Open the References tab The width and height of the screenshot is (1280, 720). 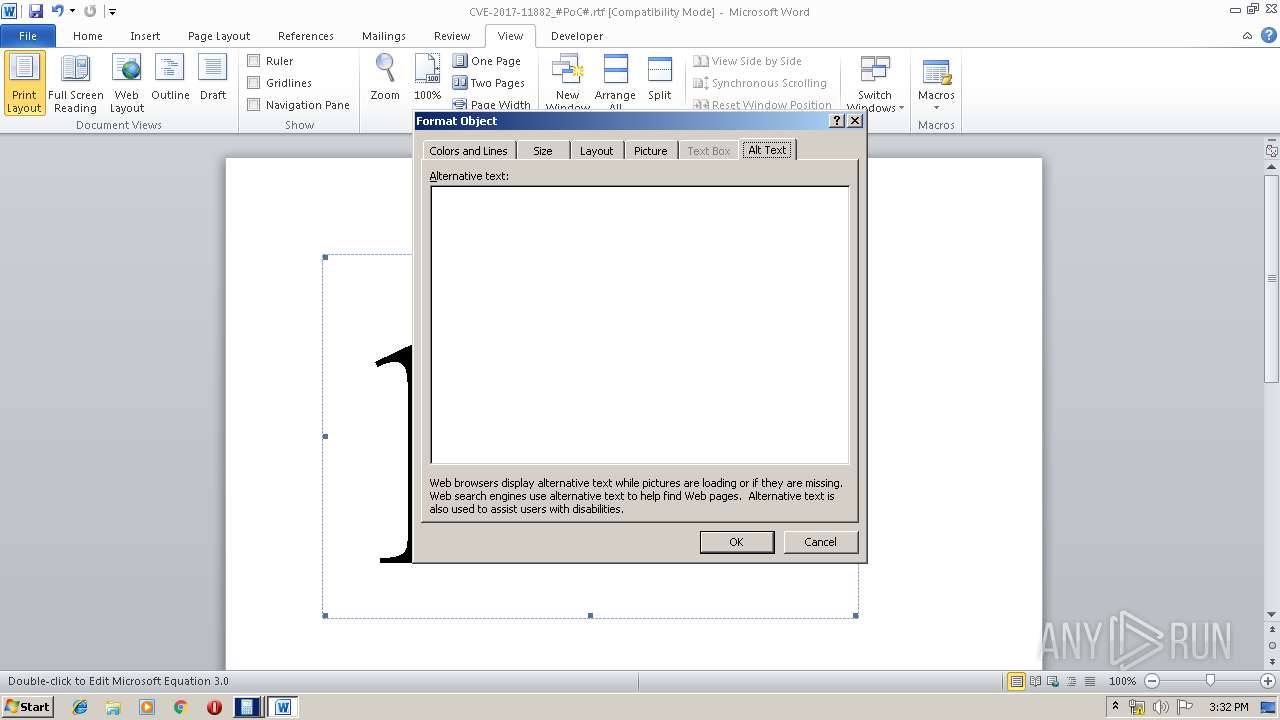pos(306,36)
